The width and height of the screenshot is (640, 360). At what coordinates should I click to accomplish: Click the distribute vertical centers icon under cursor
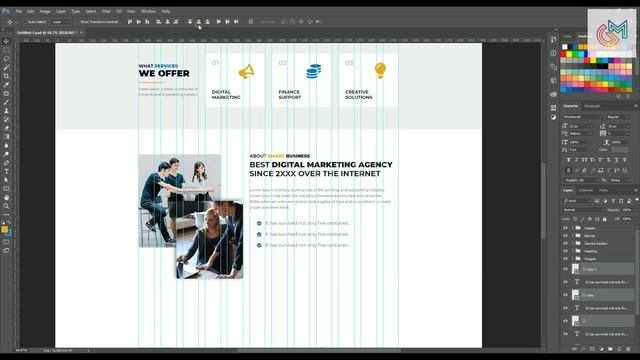coord(198,22)
